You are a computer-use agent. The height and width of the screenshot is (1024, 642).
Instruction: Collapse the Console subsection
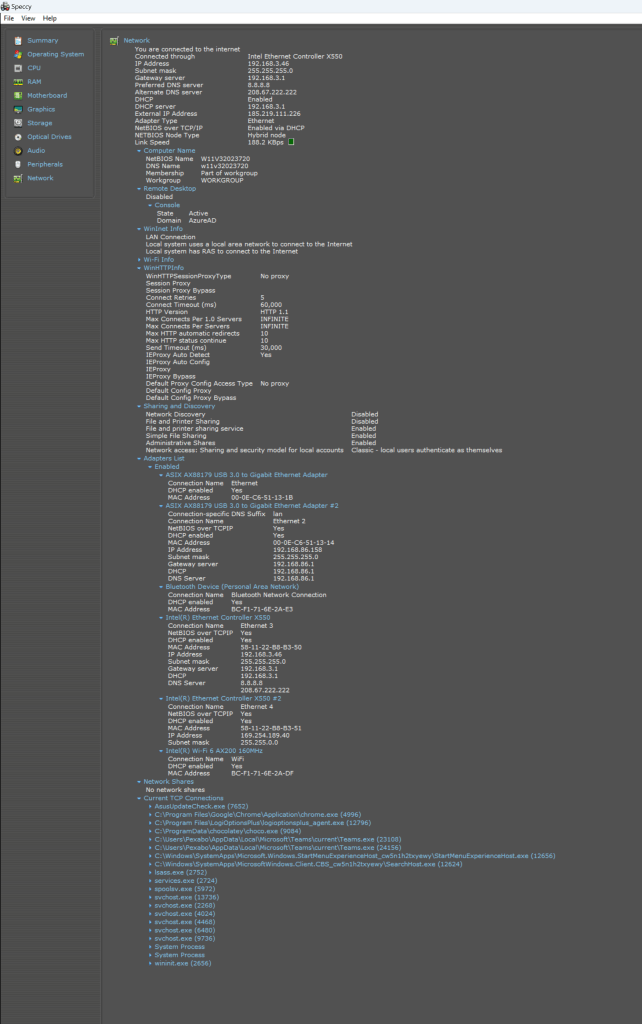click(150, 205)
